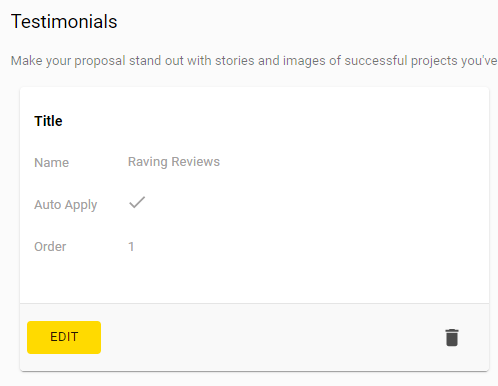498x386 pixels.
Task: Click the empty card footer beside EDIT
Action: point(267,337)
